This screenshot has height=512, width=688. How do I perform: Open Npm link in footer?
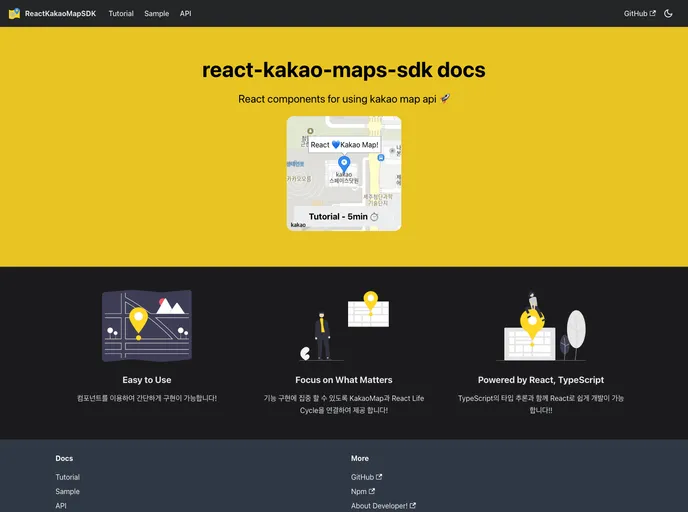pyautogui.click(x=363, y=491)
